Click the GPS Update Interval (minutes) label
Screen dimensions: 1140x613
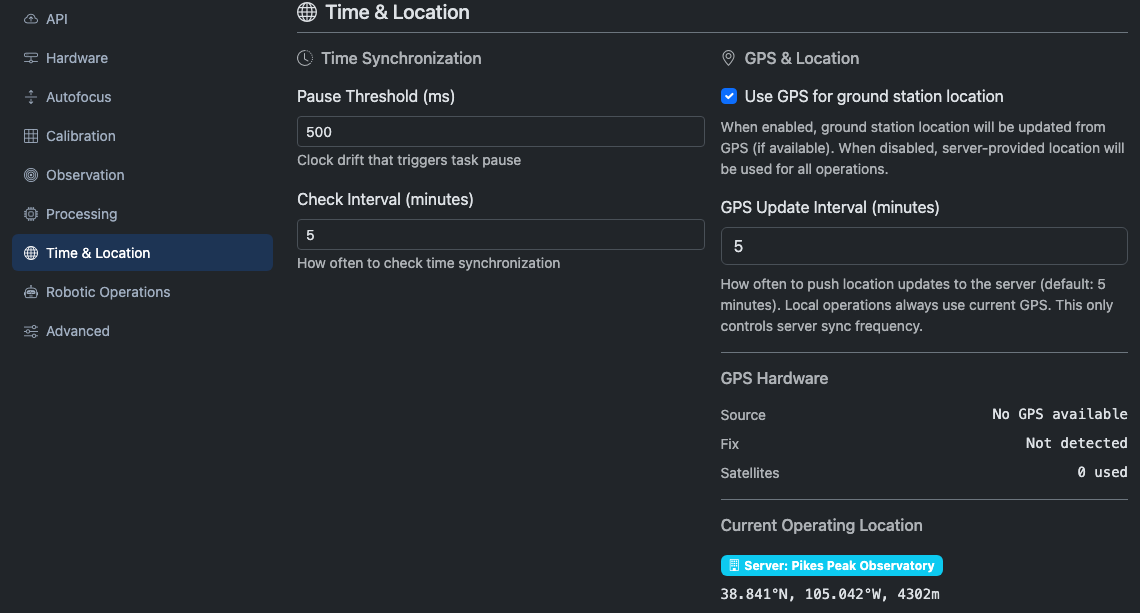[x=830, y=207]
